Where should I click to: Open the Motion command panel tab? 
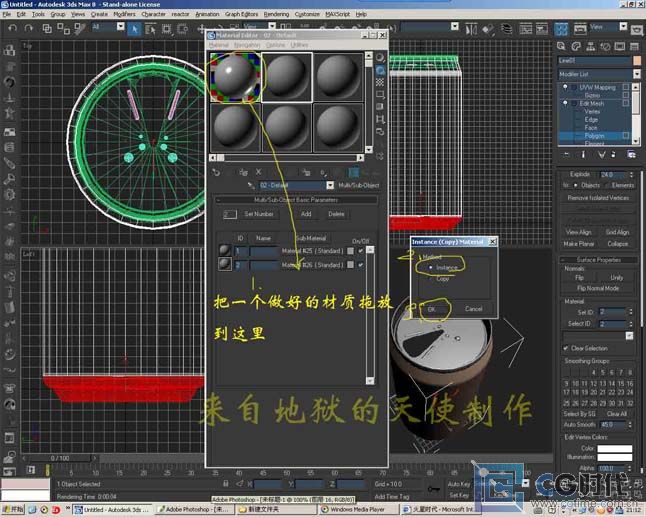[605, 47]
